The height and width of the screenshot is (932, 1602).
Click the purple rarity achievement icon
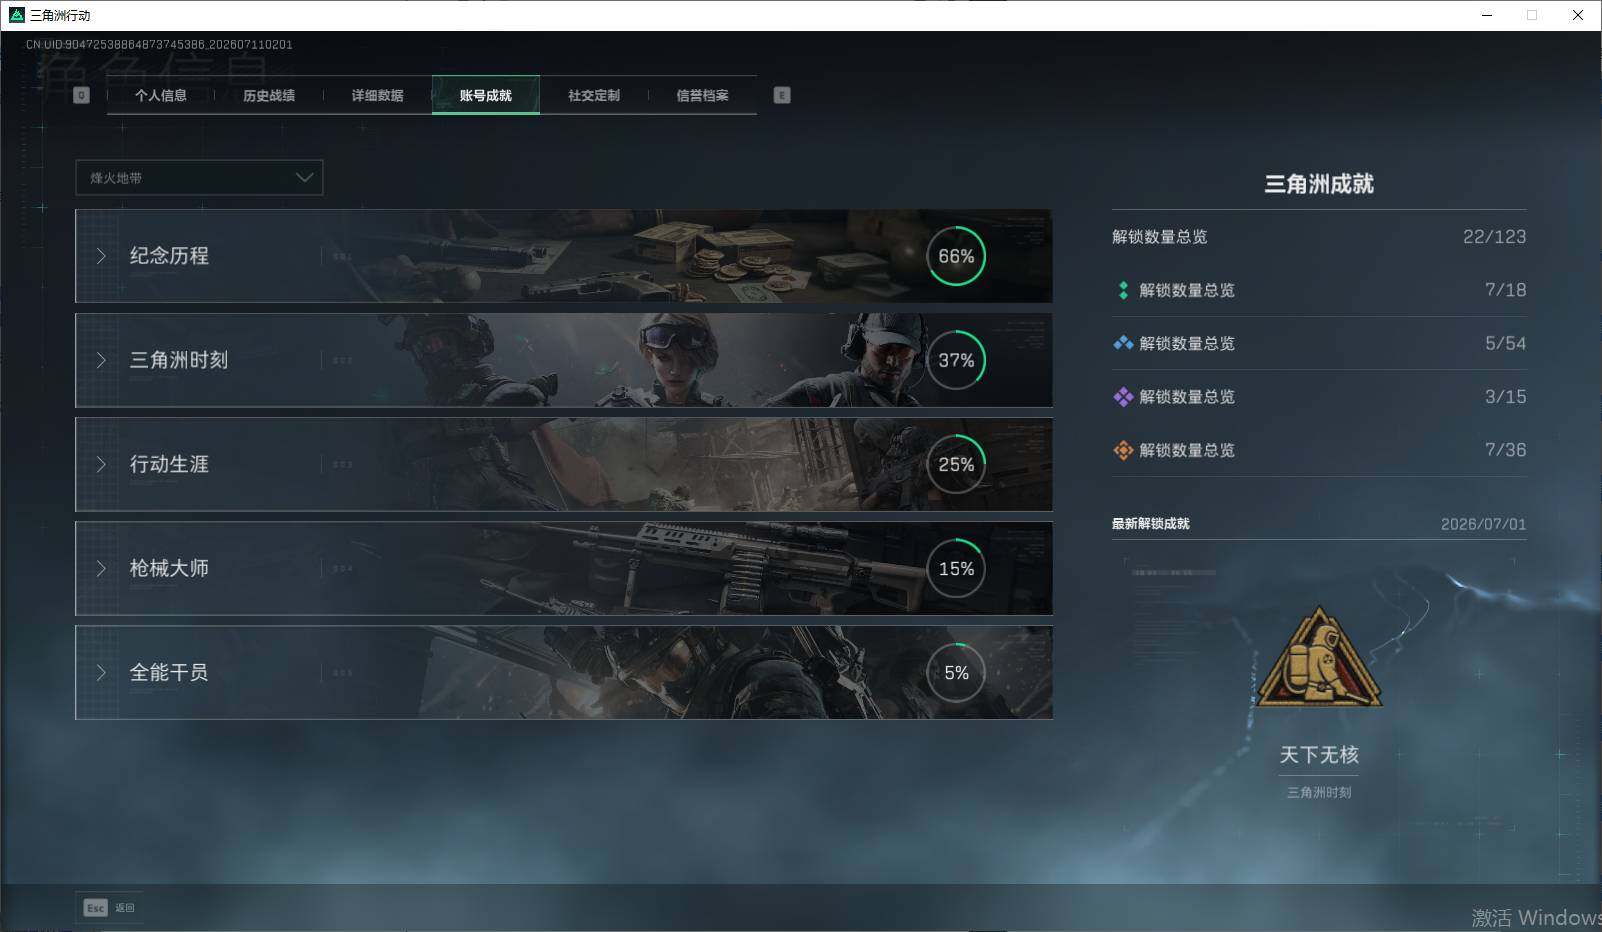tap(1123, 397)
